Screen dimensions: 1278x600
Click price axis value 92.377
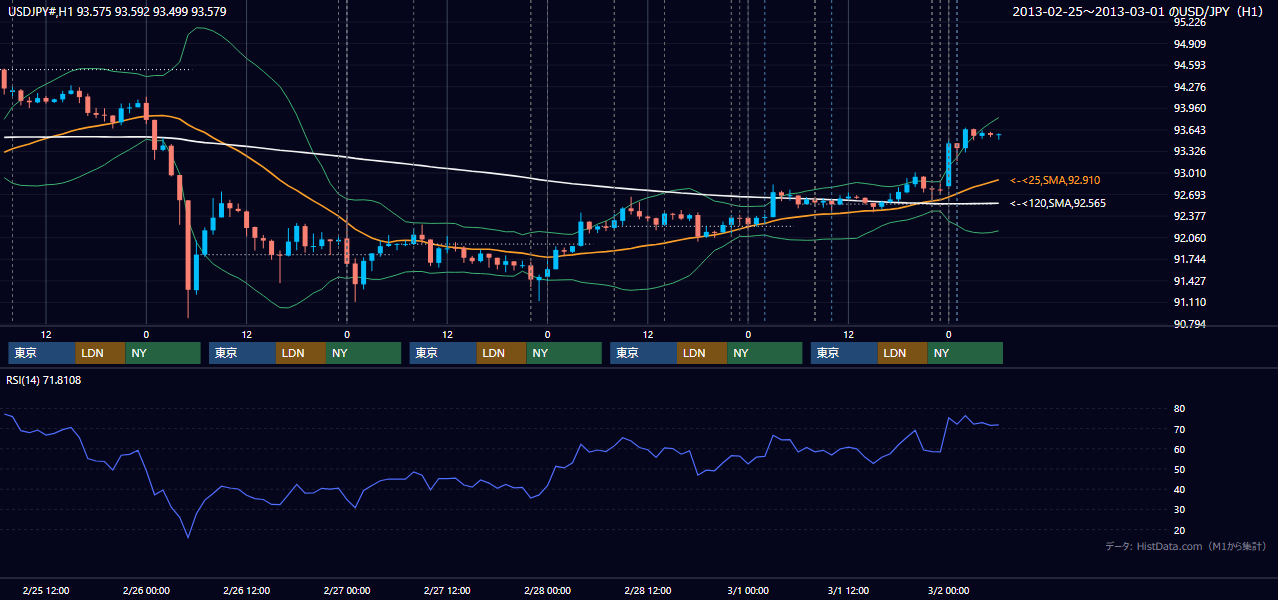(1190, 216)
